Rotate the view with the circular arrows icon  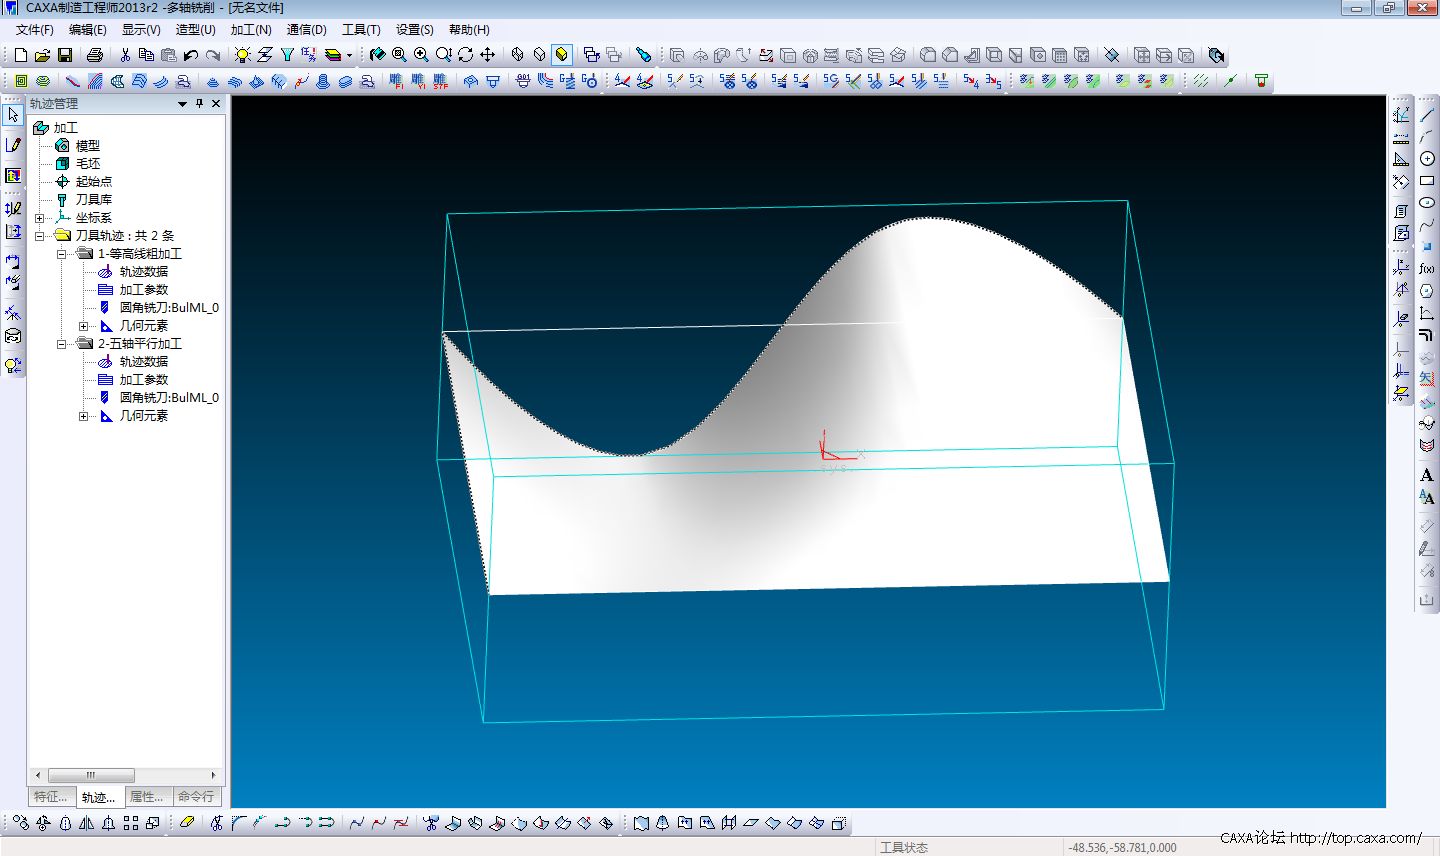coord(465,55)
